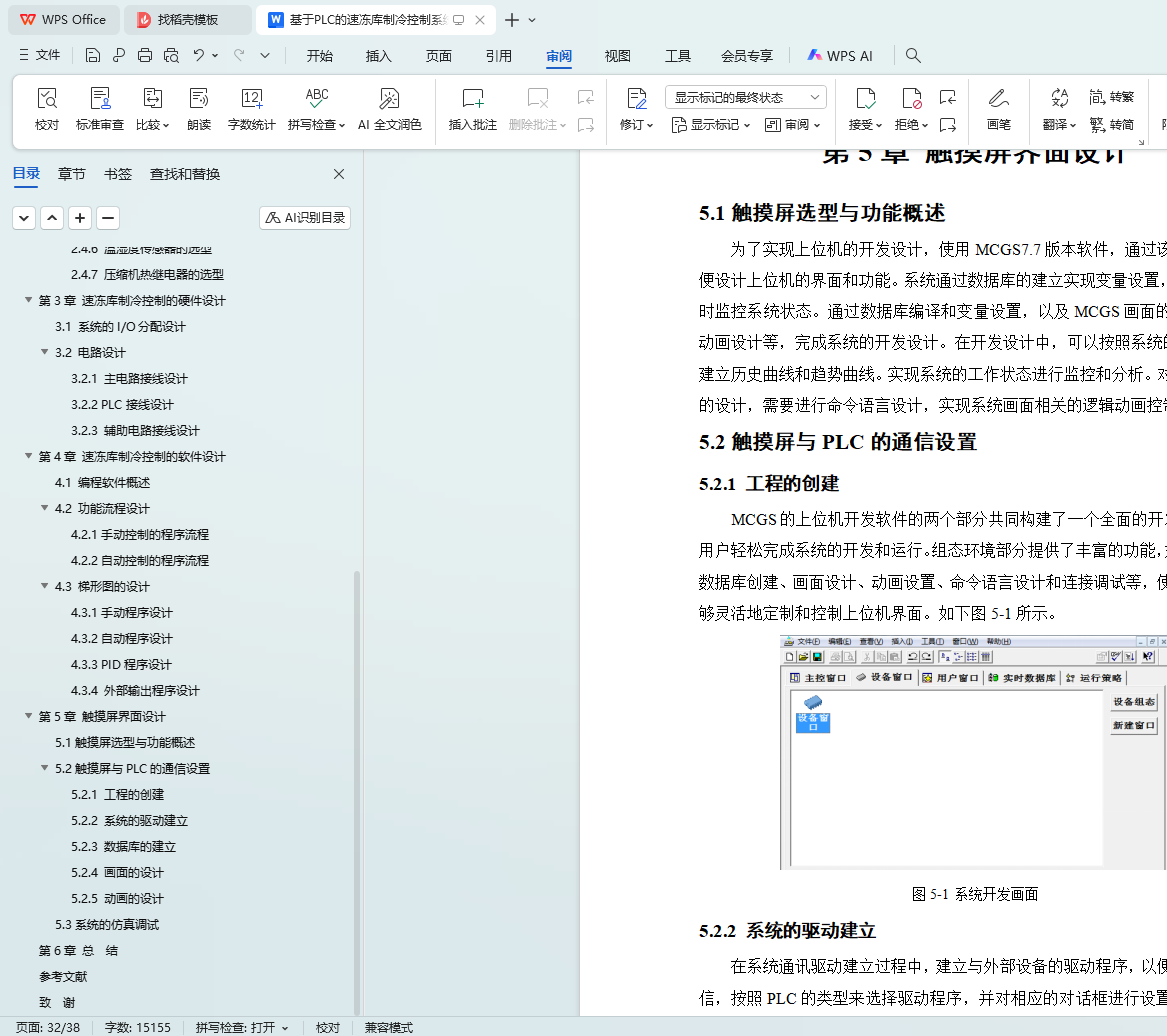Open the search magnifier icon

pos(913,55)
